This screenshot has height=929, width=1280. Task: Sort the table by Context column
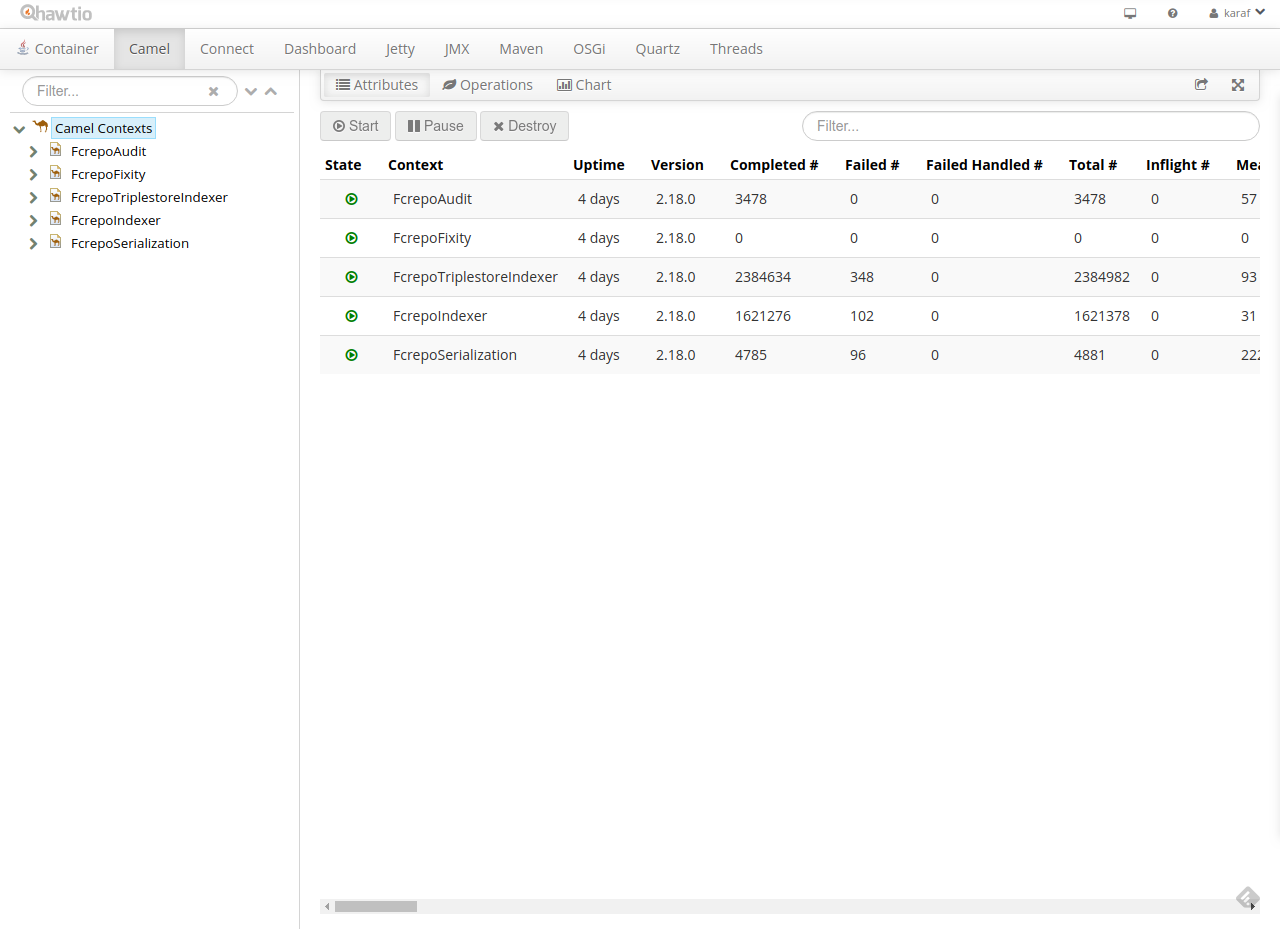click(415, 165)
